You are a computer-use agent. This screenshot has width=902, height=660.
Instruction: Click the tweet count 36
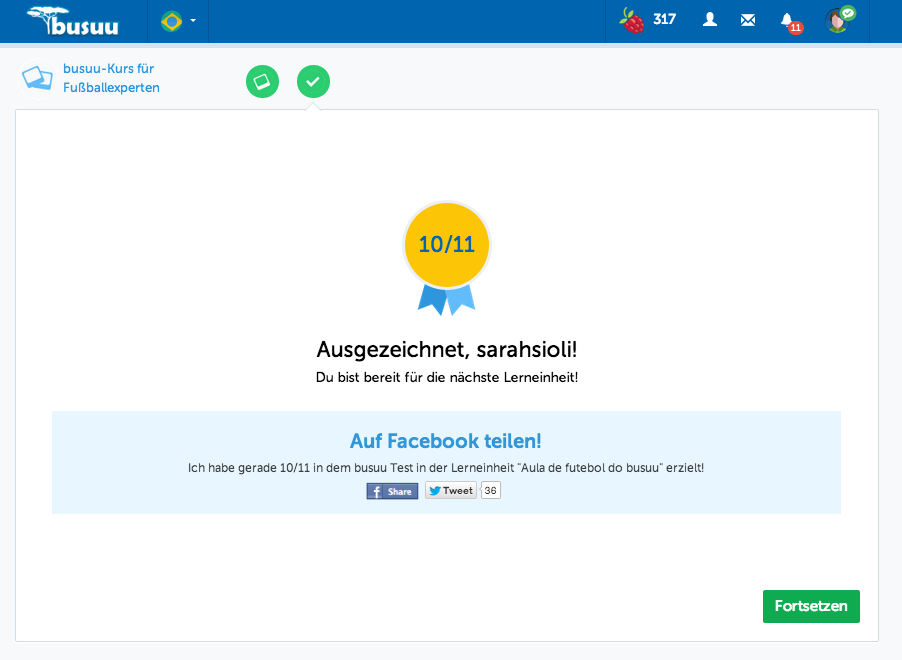tap(491, 490)
